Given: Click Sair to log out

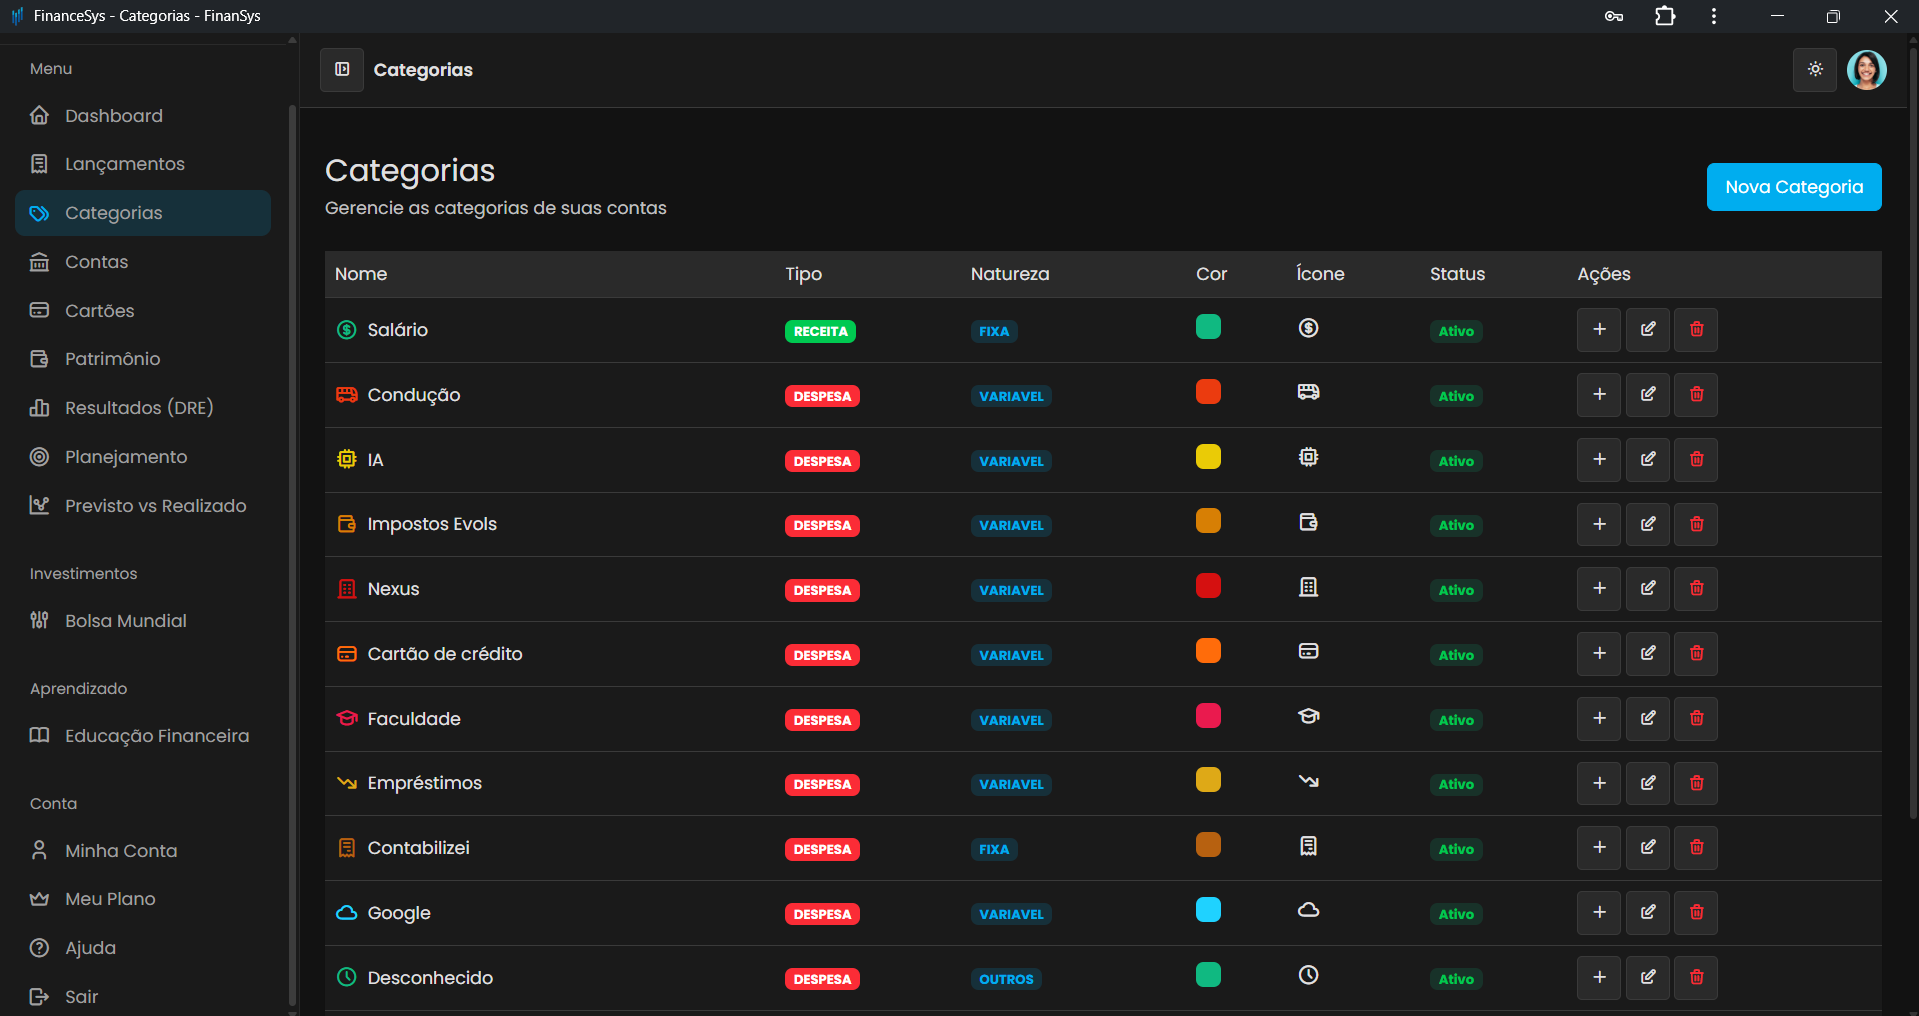Looking at the screenshot, I should [x=81, y=997].
